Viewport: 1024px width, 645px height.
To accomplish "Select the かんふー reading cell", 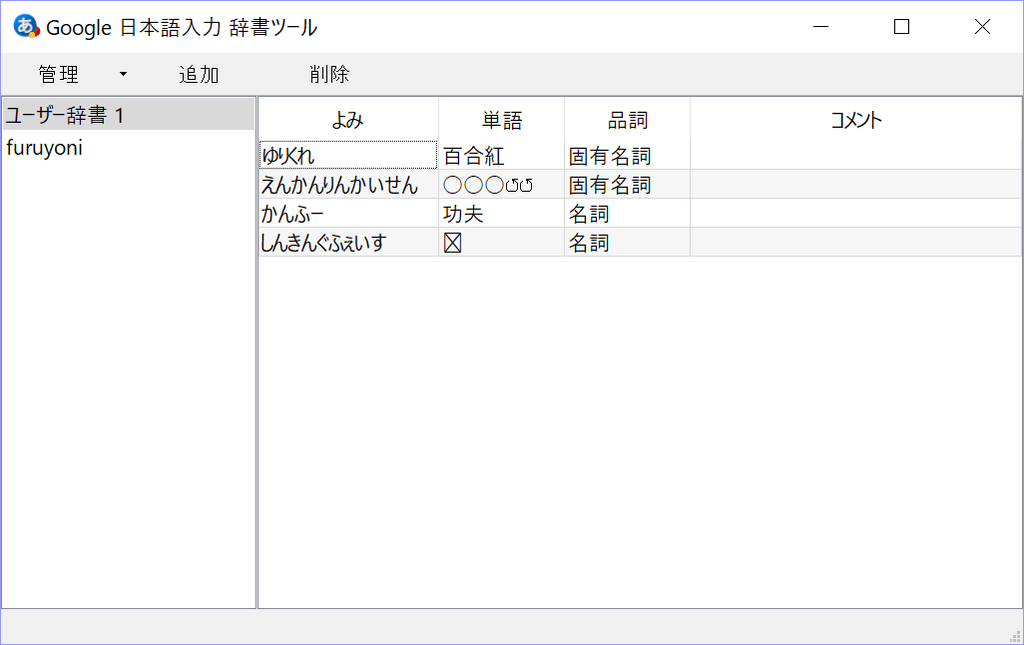I will tap(348, 213).
